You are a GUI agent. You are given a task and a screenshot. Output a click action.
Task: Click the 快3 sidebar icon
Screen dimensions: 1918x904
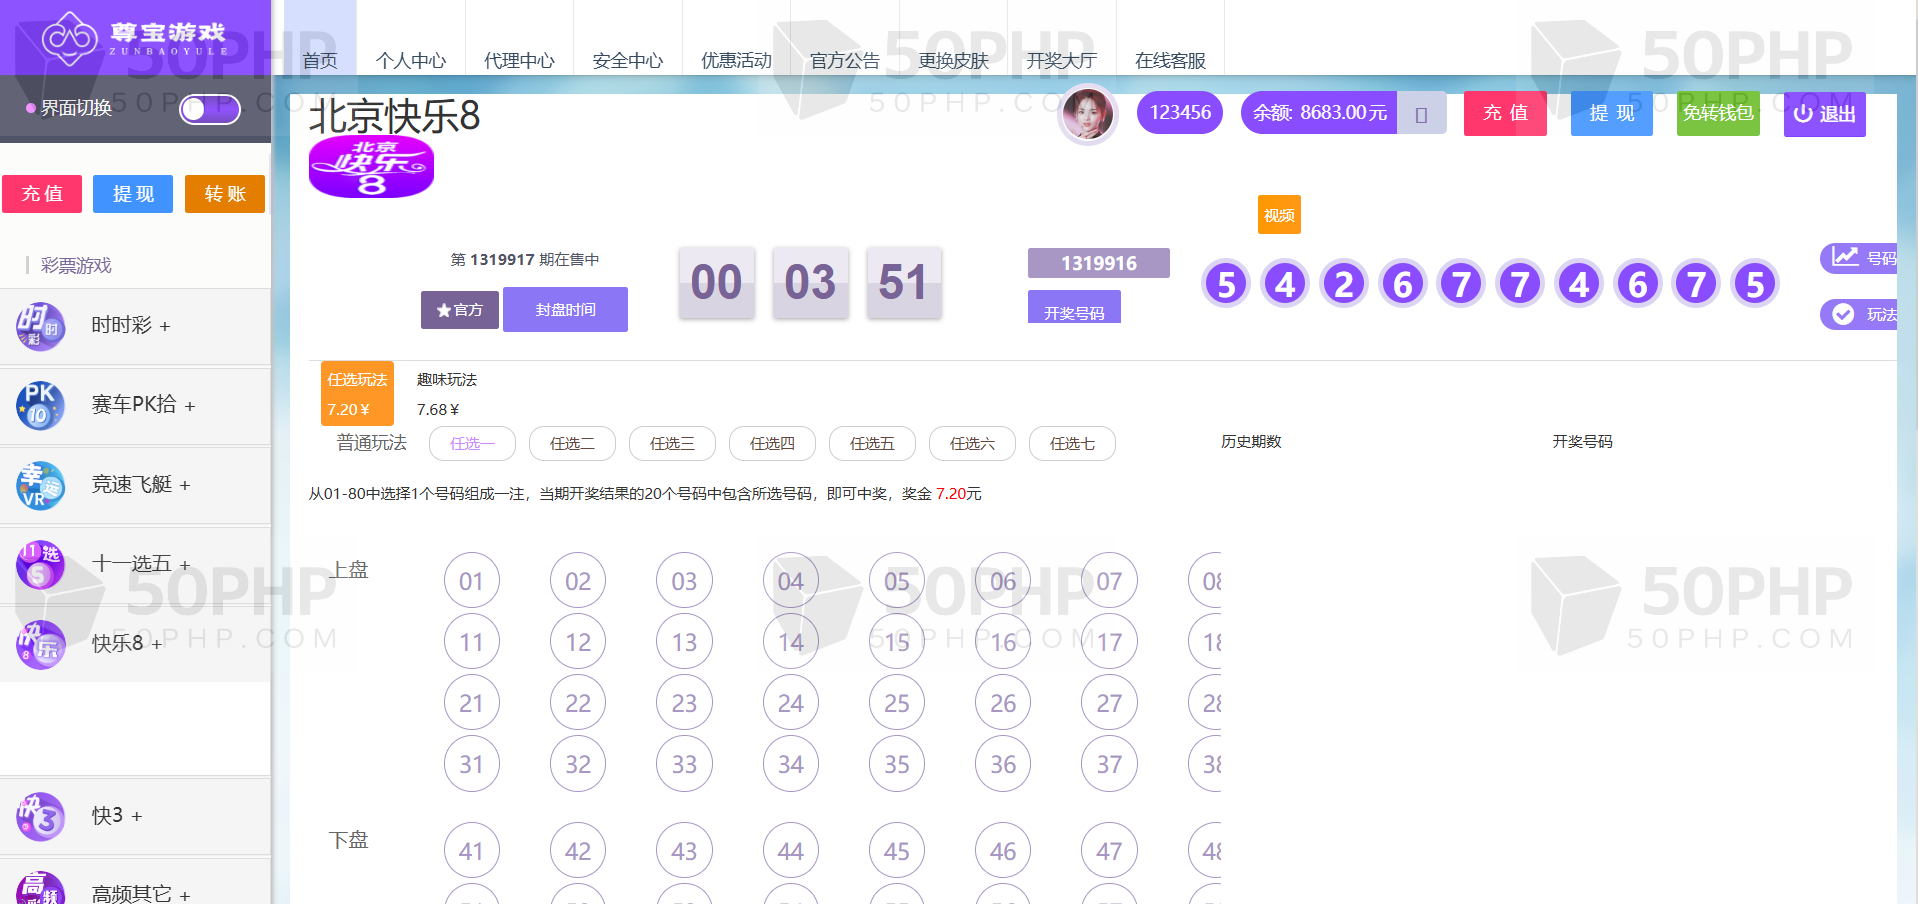pyautogui.click(x=40, y=816)
